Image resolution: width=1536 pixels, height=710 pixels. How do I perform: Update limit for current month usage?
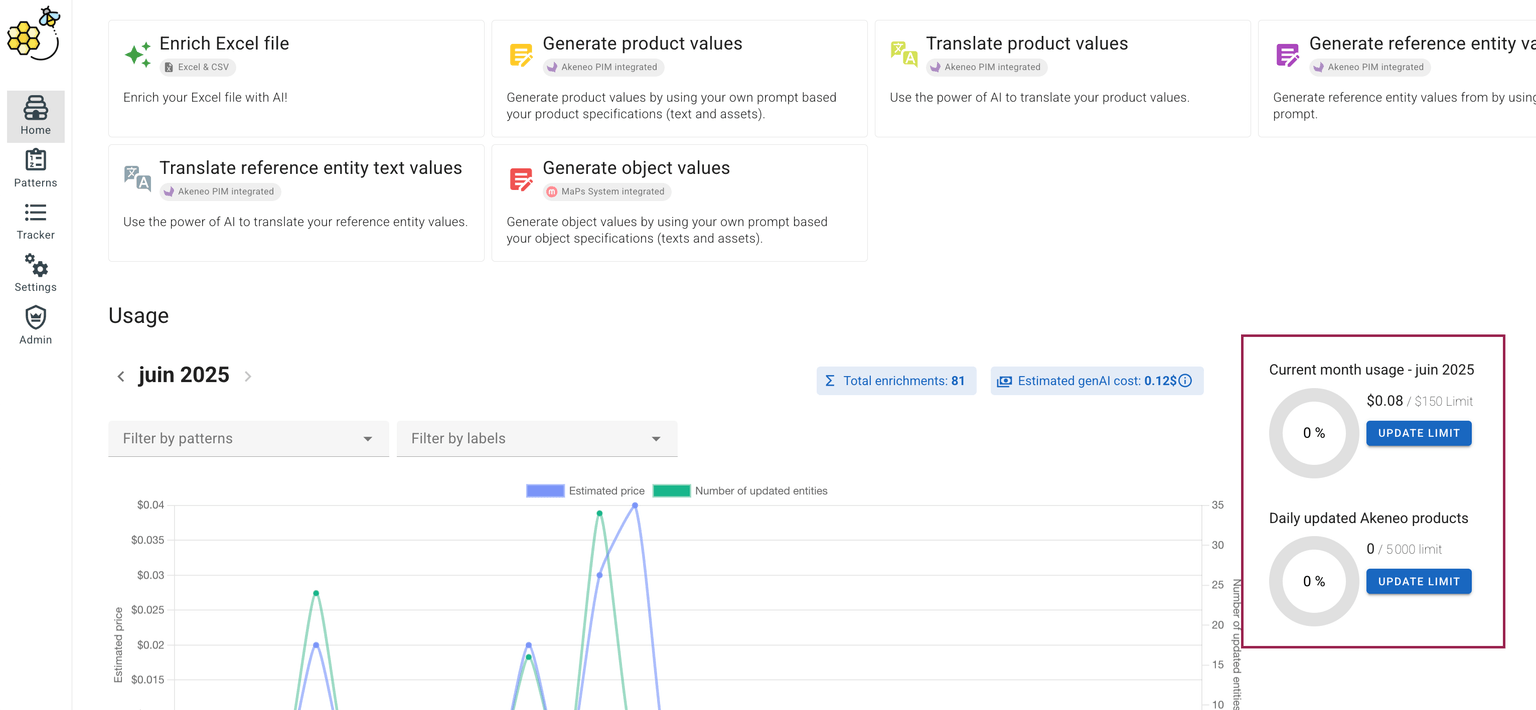(x=1418, y=433)
